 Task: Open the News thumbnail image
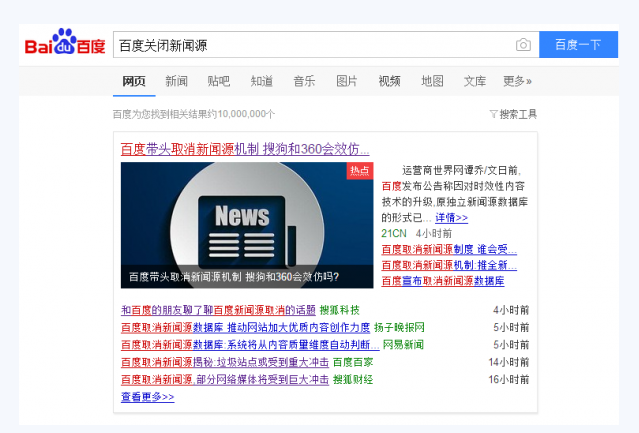tap(246, 225)
